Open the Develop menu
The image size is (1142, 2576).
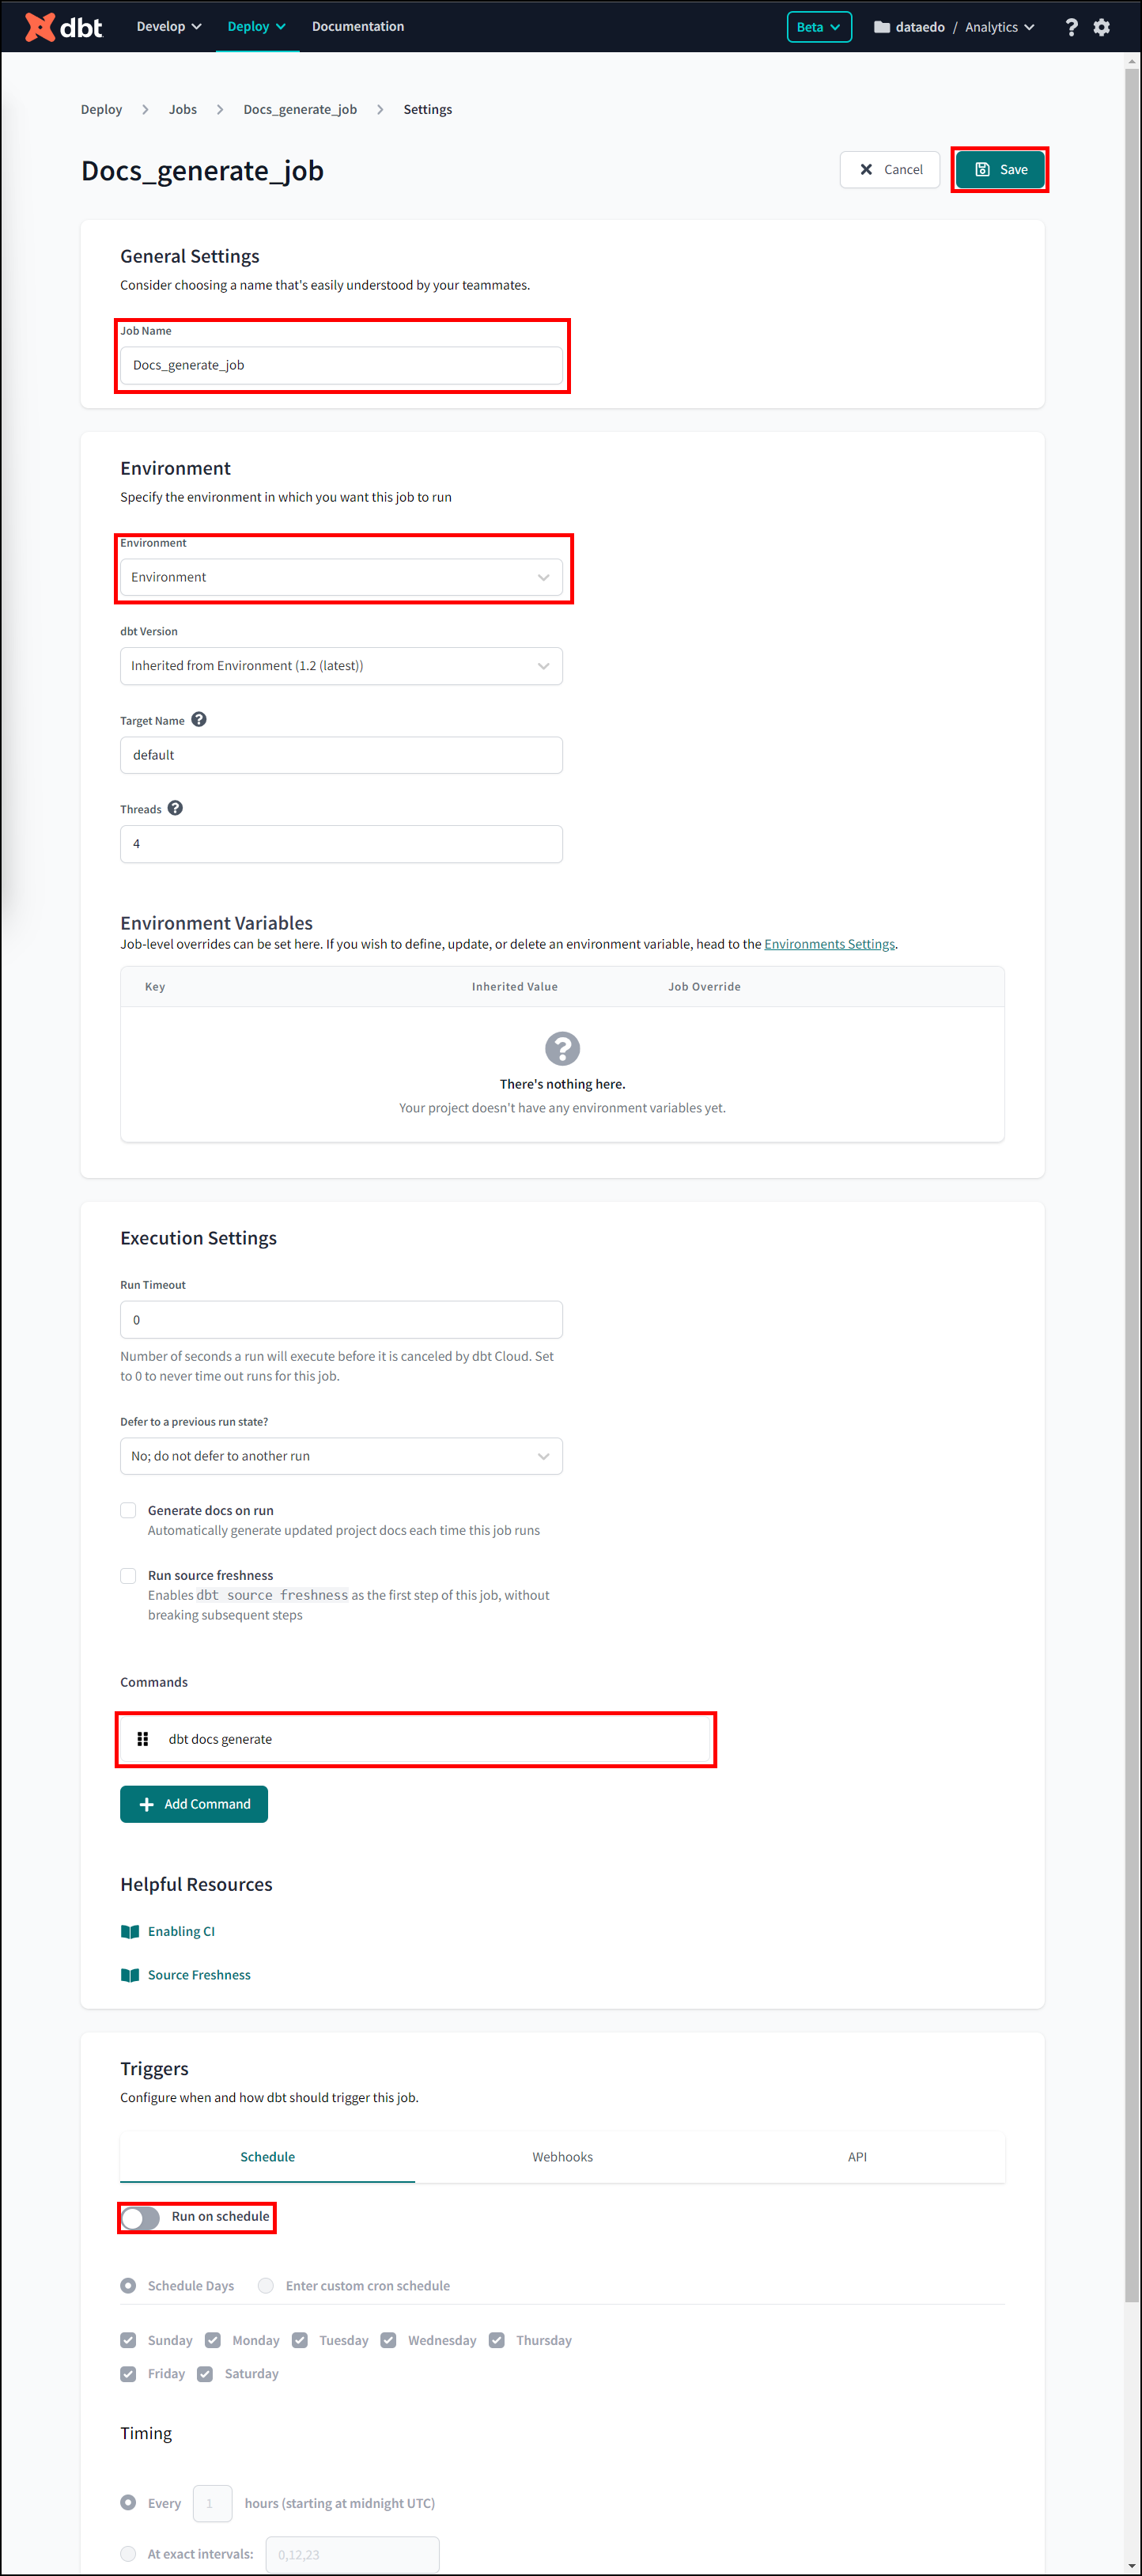point(168,27)
